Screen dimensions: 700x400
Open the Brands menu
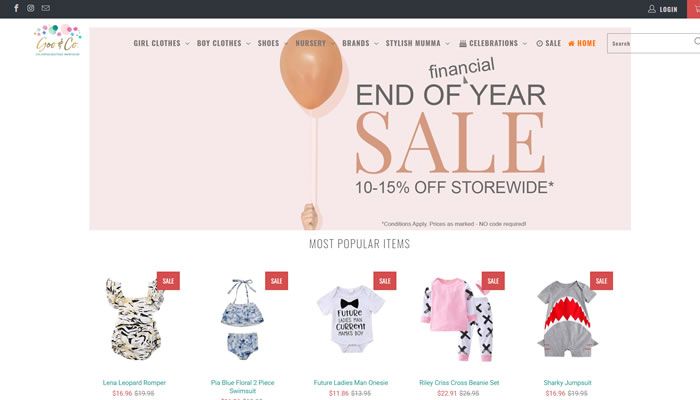[x=360, y=43]
